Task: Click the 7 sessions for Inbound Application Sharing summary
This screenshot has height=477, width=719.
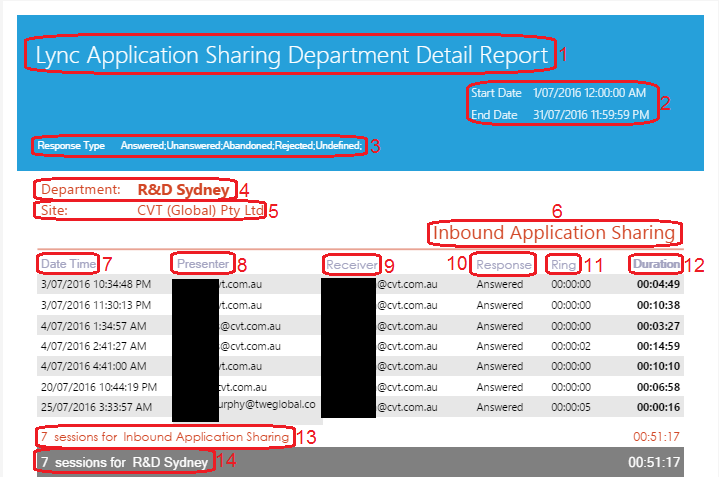Action: [x=165, y=437]
